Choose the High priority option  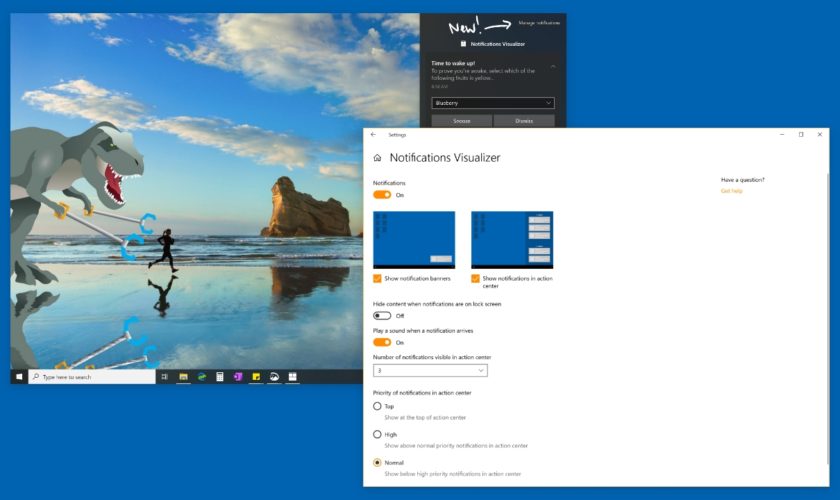pos(377,434)
